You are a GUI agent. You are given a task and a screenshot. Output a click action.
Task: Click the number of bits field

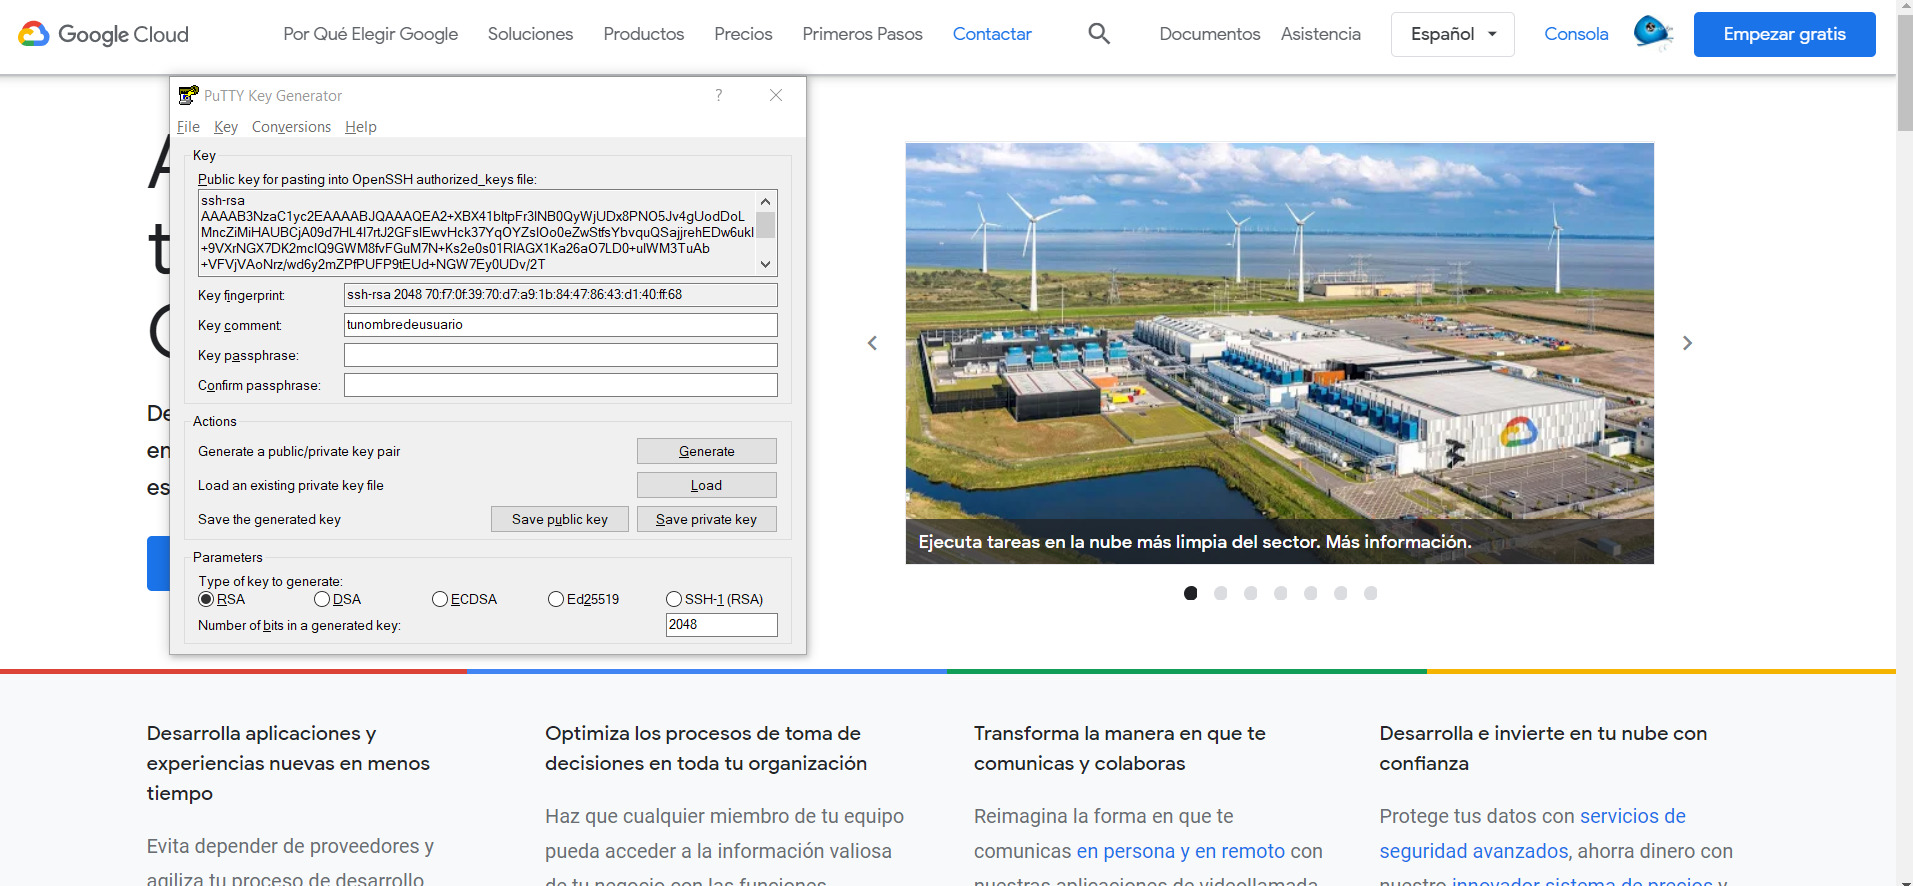coord(722,625)
